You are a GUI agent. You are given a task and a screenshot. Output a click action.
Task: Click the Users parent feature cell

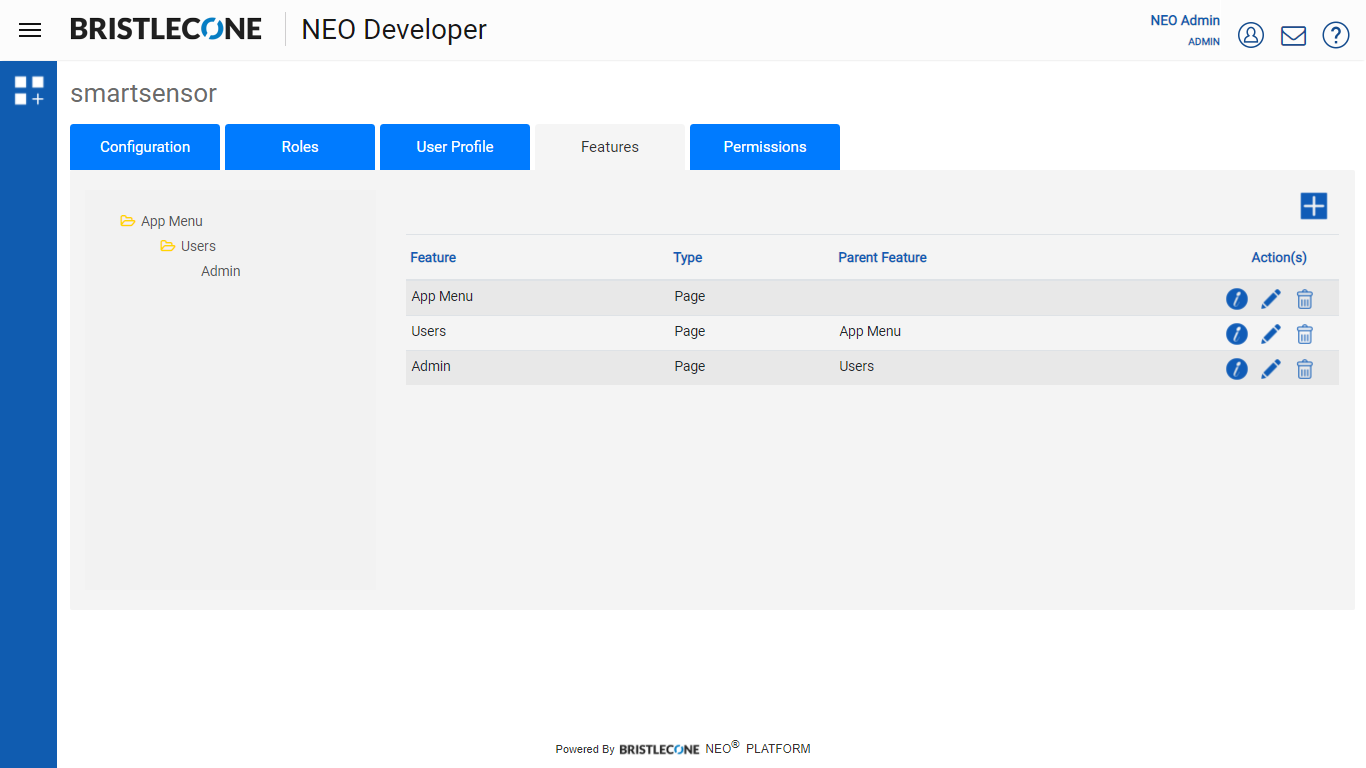click(857, 366)
